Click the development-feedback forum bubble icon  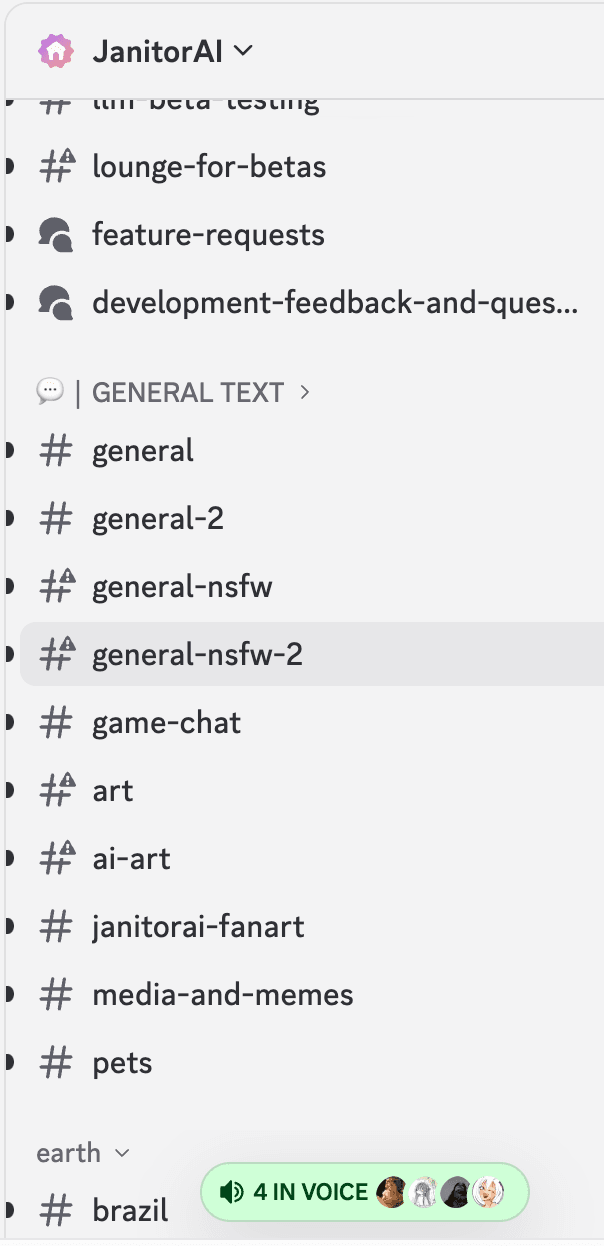click(56, 303)
